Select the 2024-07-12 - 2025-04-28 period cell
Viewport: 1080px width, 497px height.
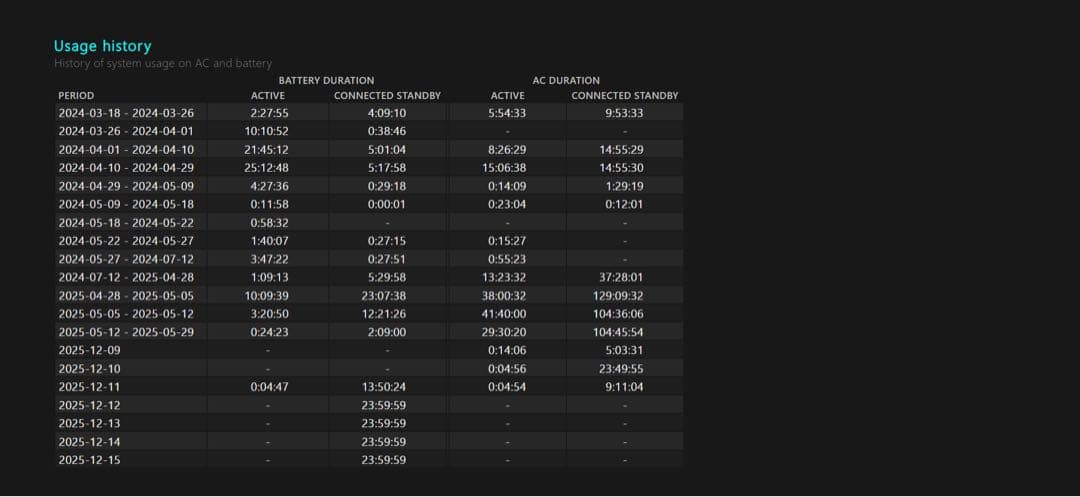tap(126, 277)
